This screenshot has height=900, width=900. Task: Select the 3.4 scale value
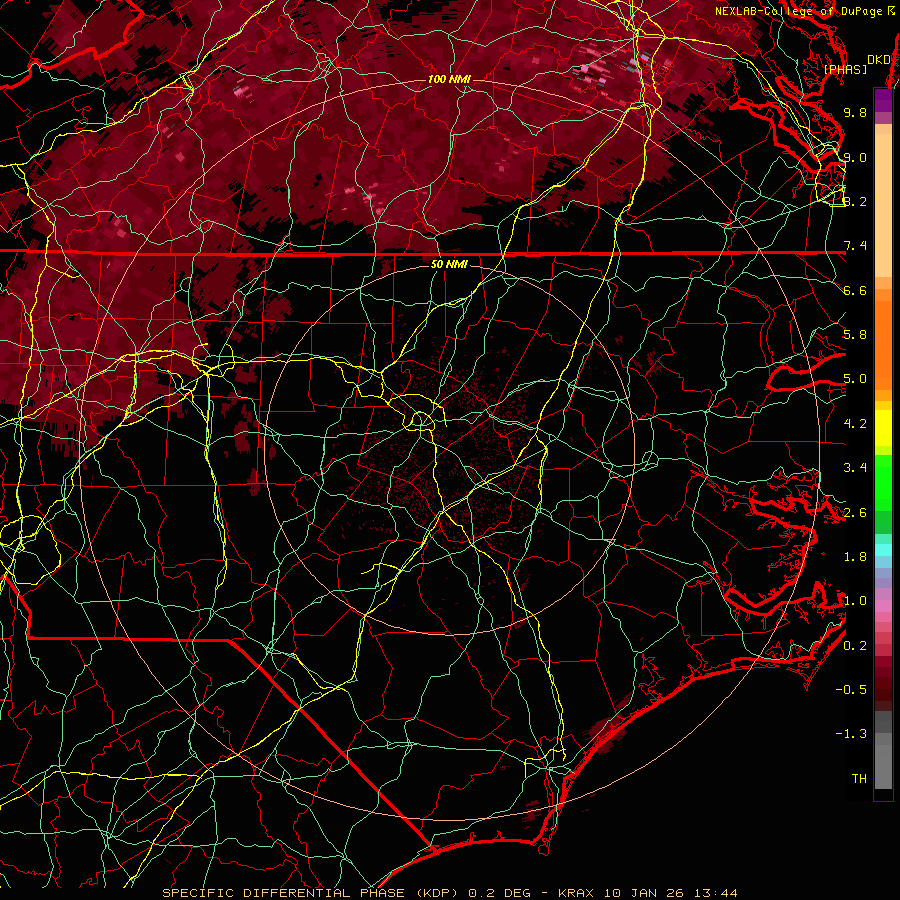click(x=855, y=468)
